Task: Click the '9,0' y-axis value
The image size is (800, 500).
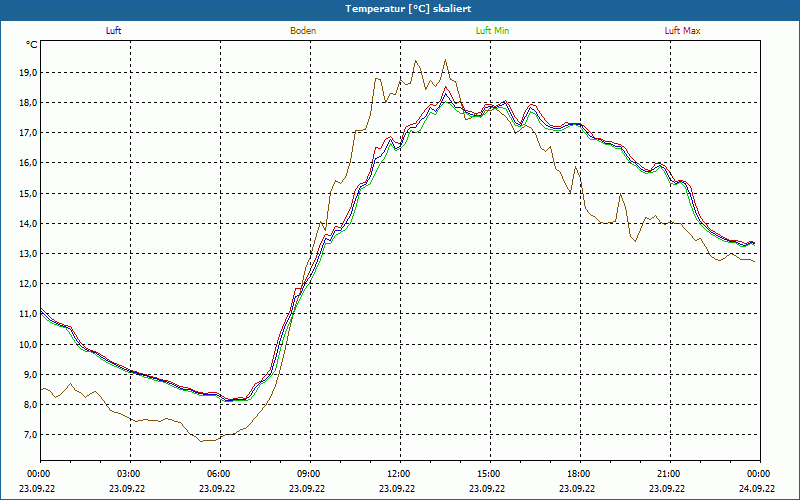Action: (31, 374)
